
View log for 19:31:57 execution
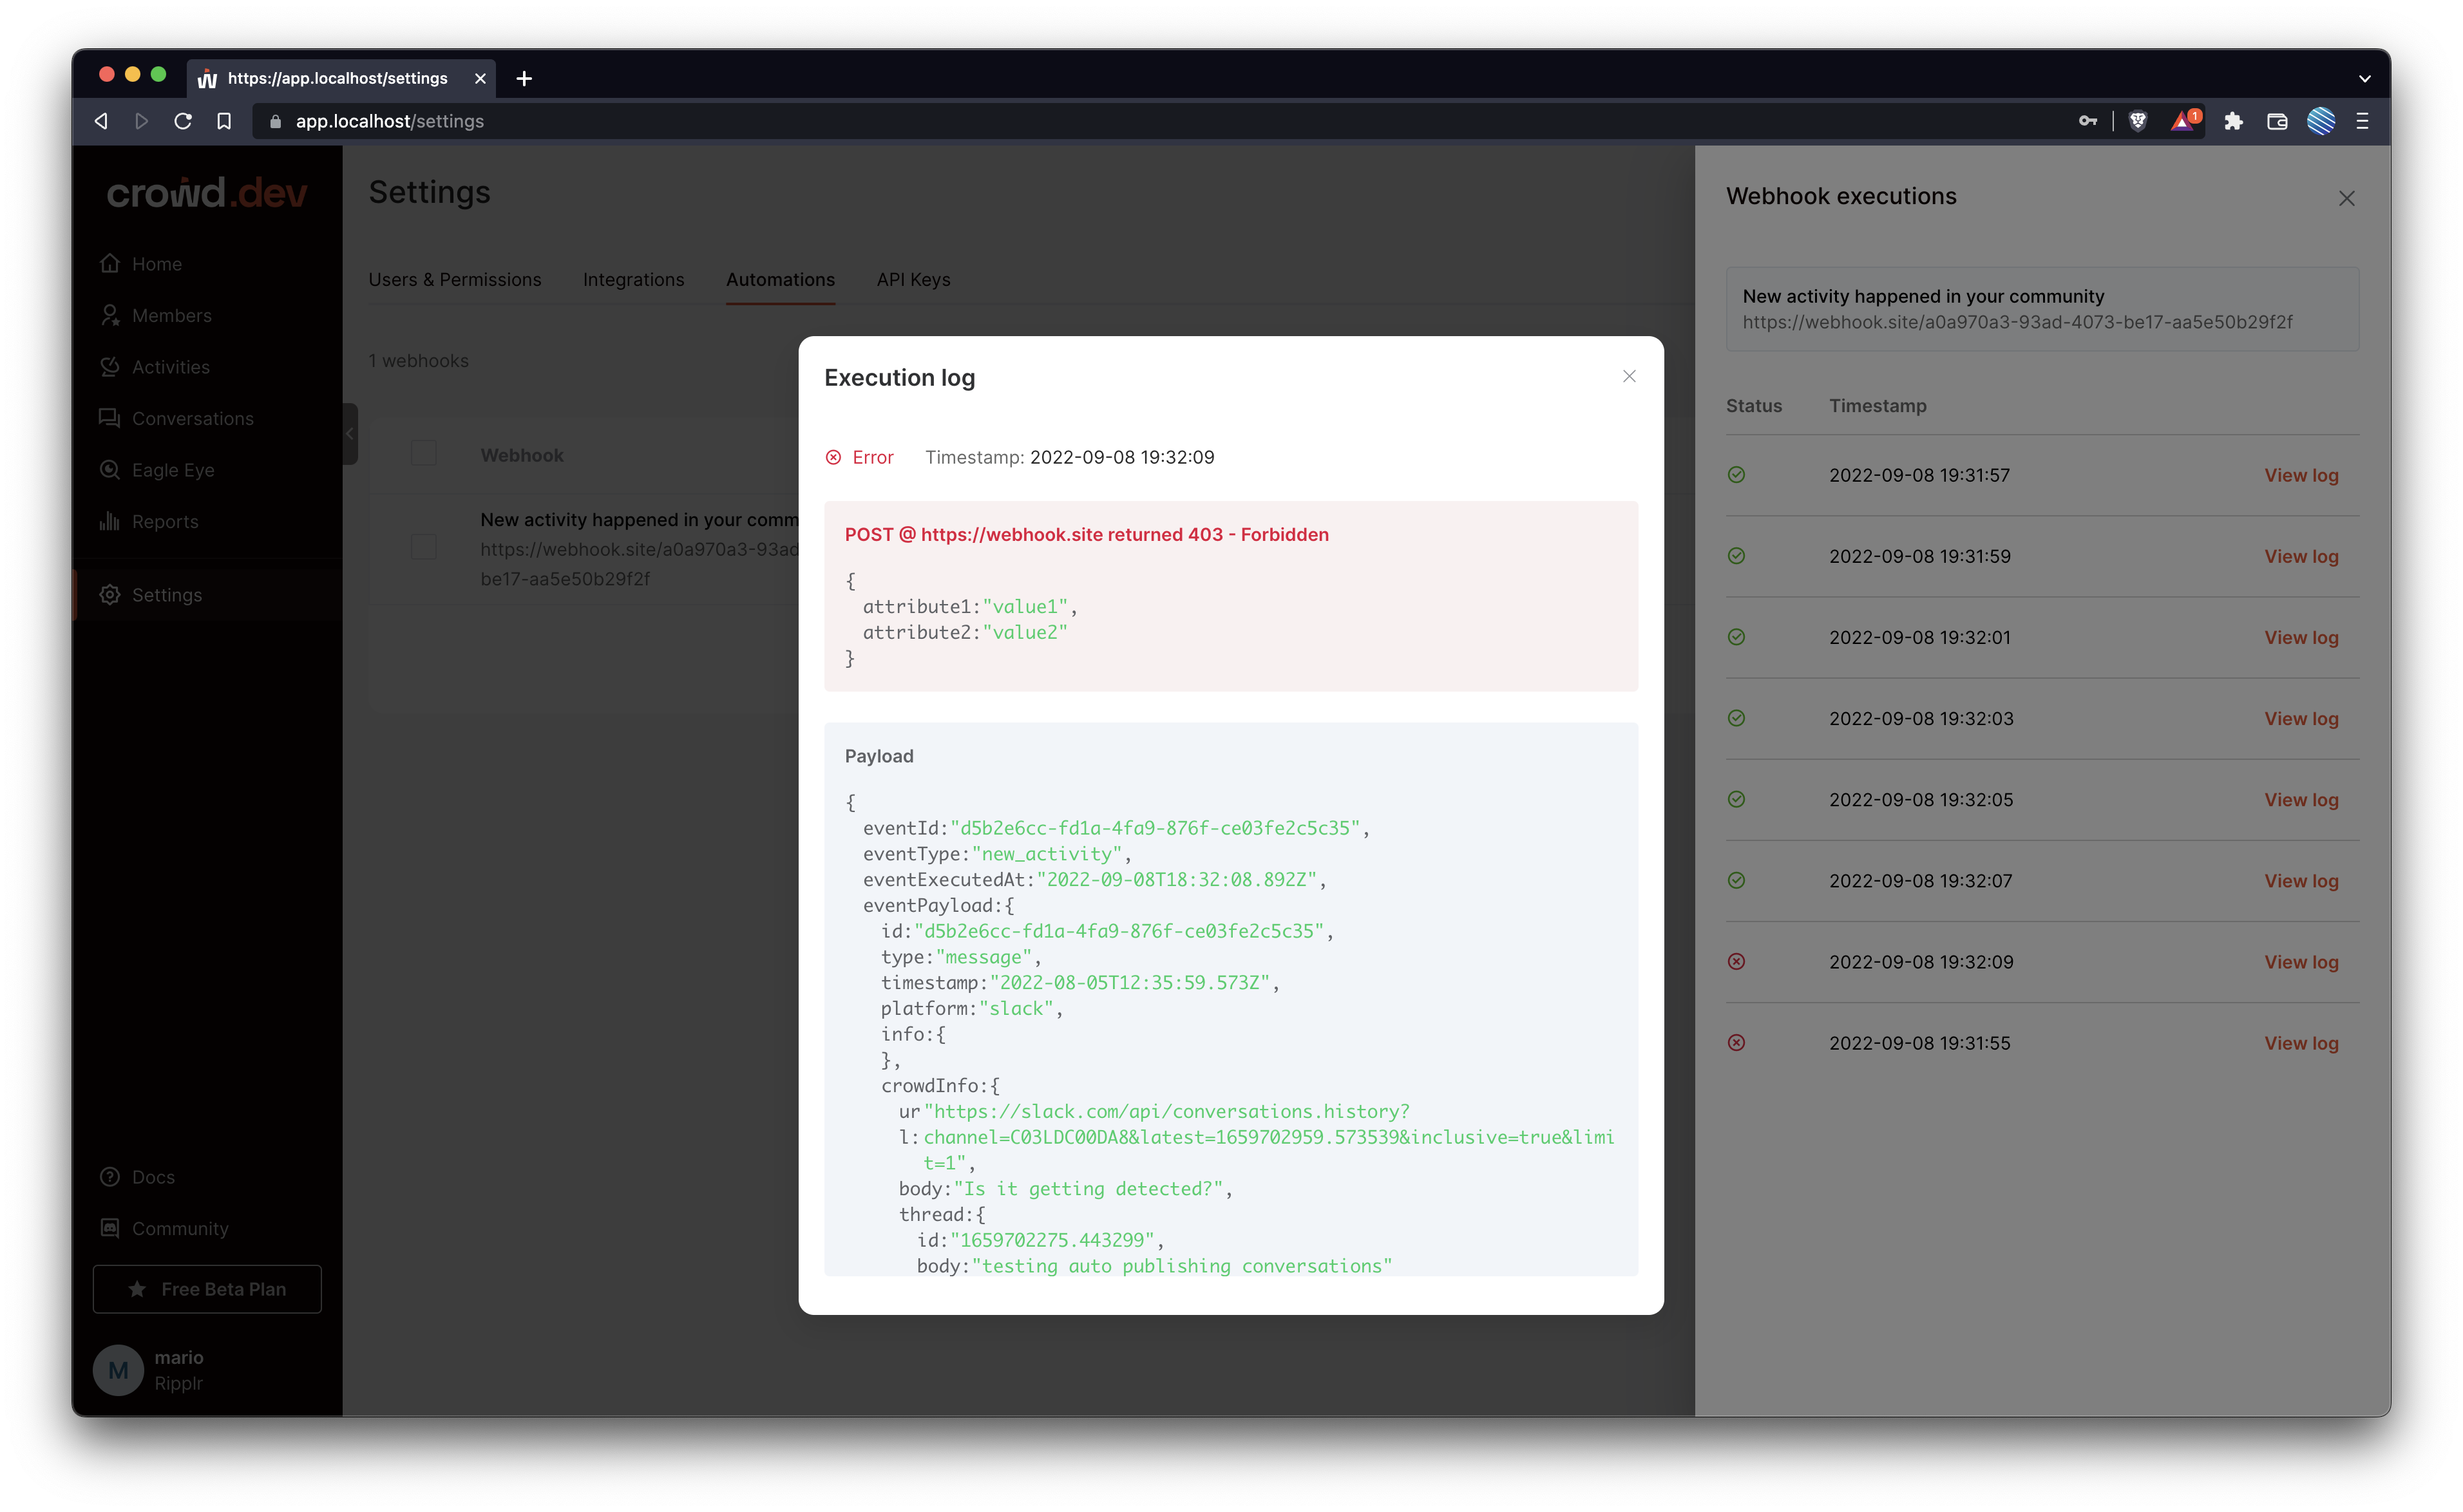pos(2301,475)
